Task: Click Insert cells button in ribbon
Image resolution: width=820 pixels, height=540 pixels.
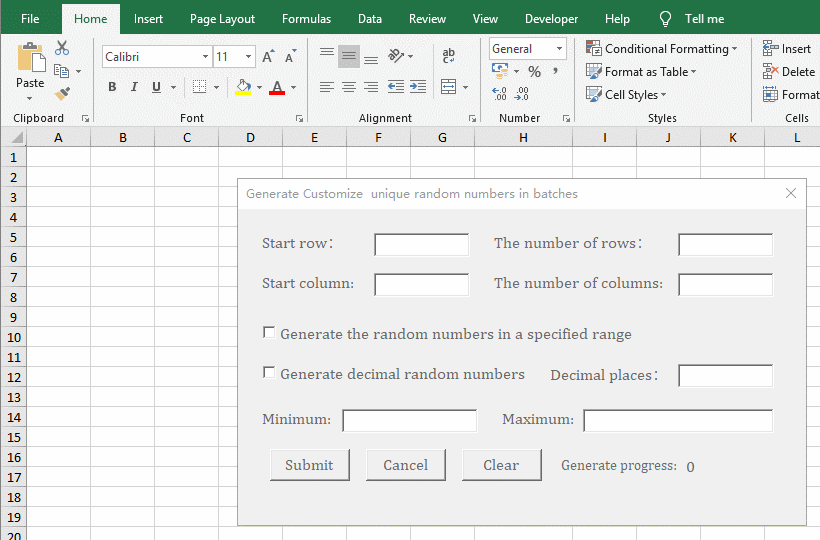Action: click(787, 49)
